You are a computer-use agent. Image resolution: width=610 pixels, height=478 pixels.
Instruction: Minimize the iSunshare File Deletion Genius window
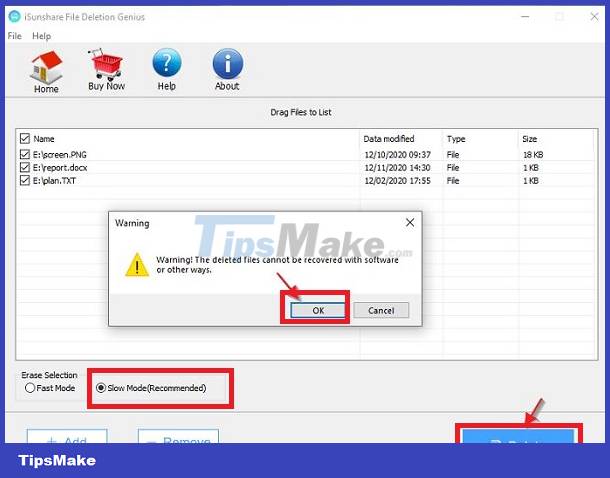(525, 16)
